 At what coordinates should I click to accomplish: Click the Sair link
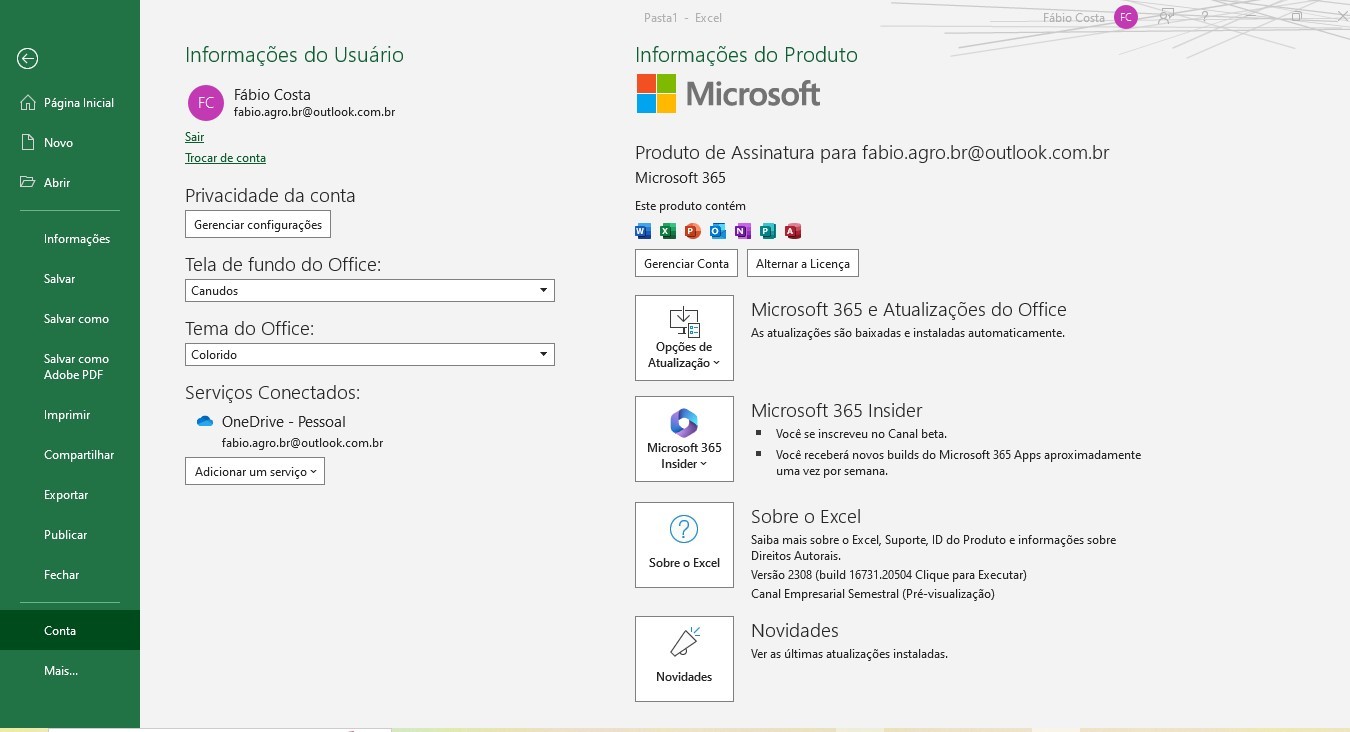[x=194, y=137]
